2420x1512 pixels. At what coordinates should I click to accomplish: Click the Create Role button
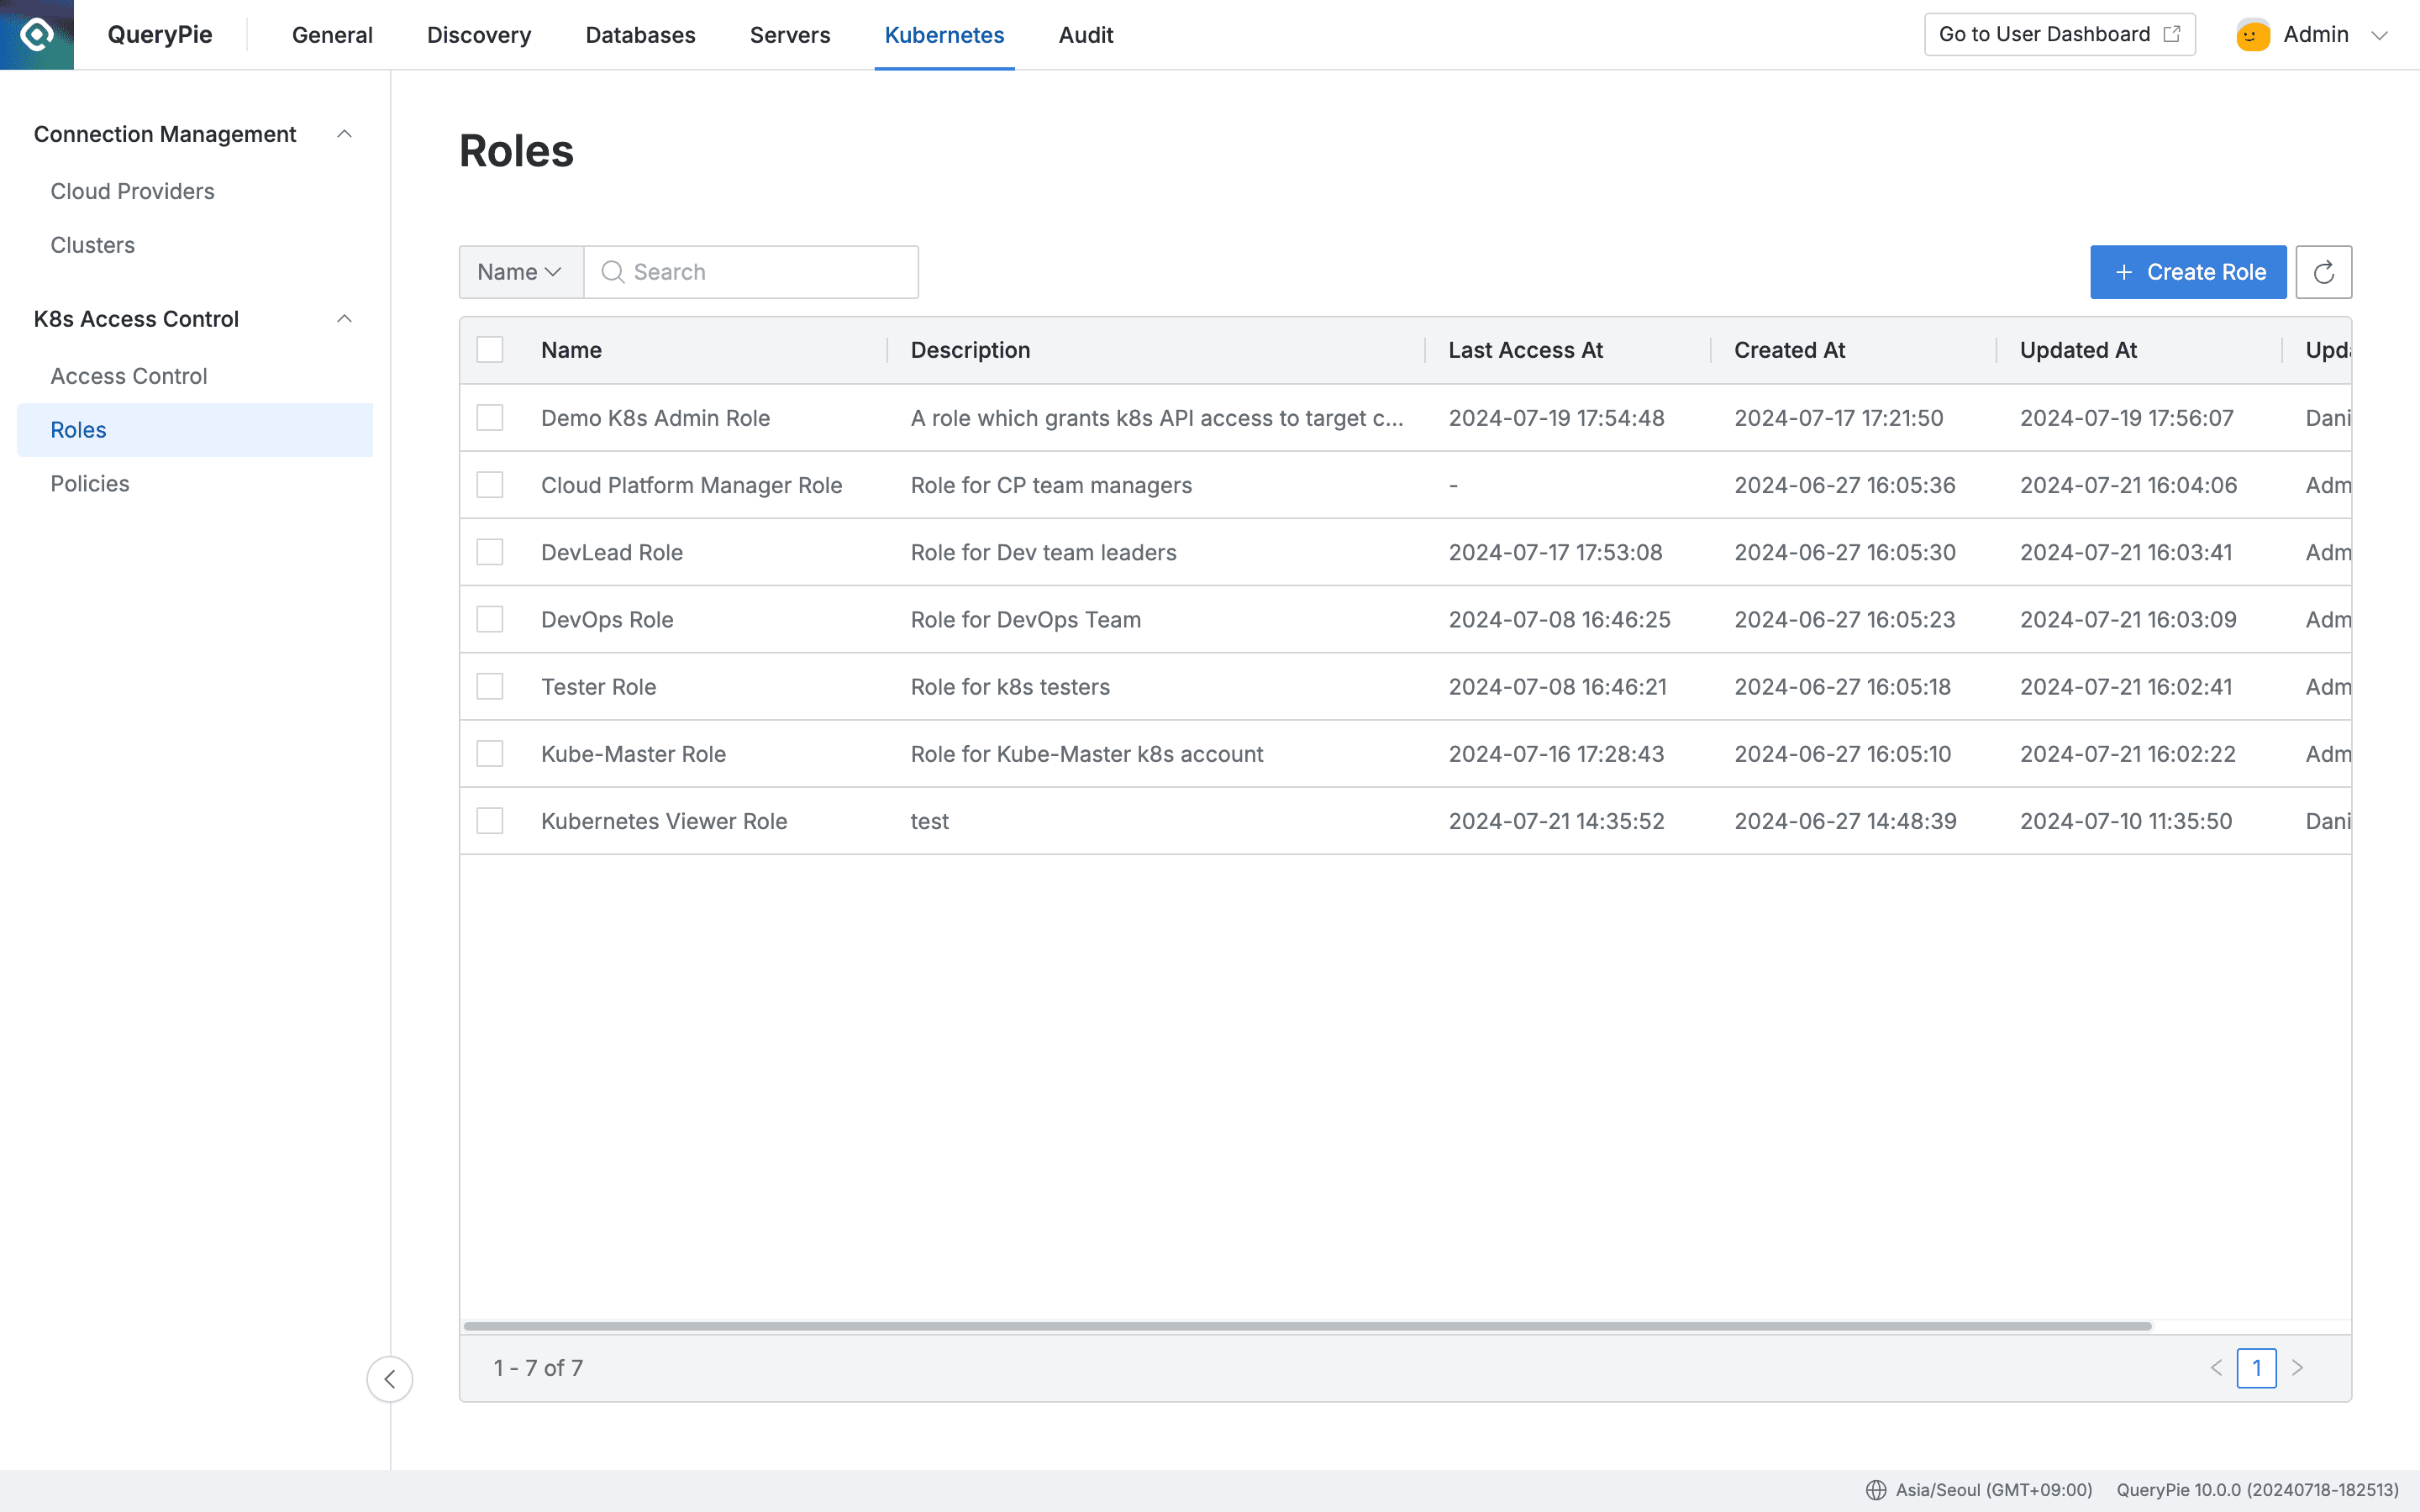tap(2188, 271)
